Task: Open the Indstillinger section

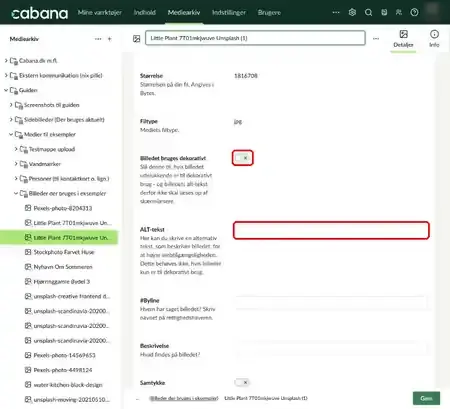Action: 229,13
